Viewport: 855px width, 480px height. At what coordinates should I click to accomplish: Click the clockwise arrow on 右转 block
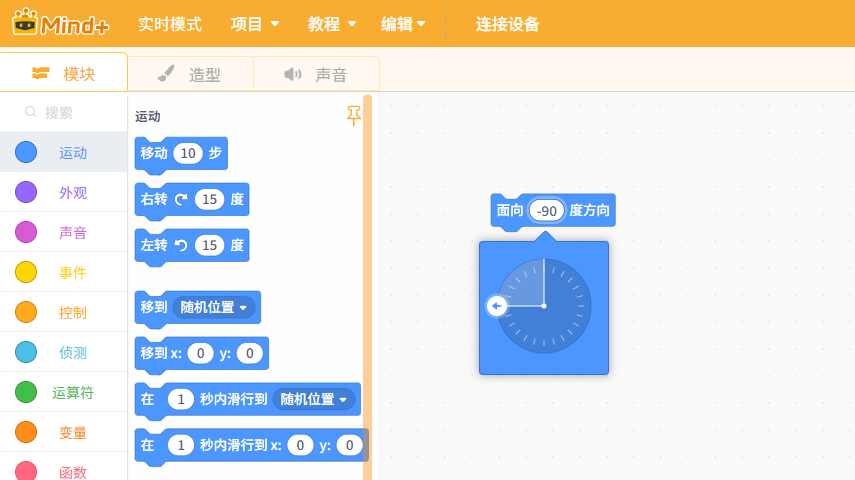pos(181,200)
